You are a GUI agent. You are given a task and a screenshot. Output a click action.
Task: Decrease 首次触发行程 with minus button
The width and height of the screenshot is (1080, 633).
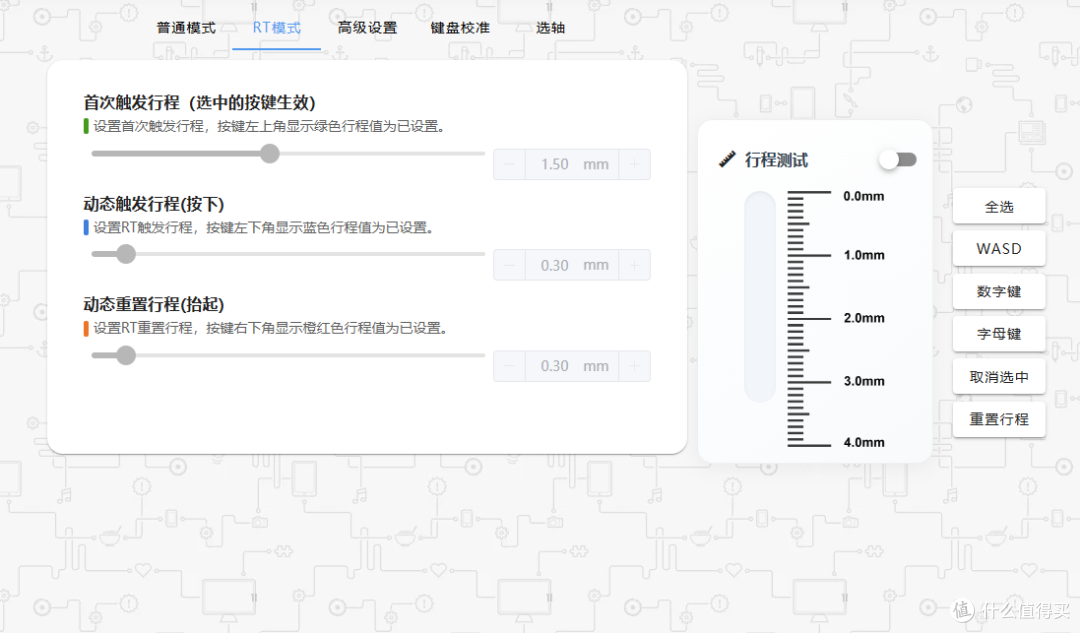[510, 164]
